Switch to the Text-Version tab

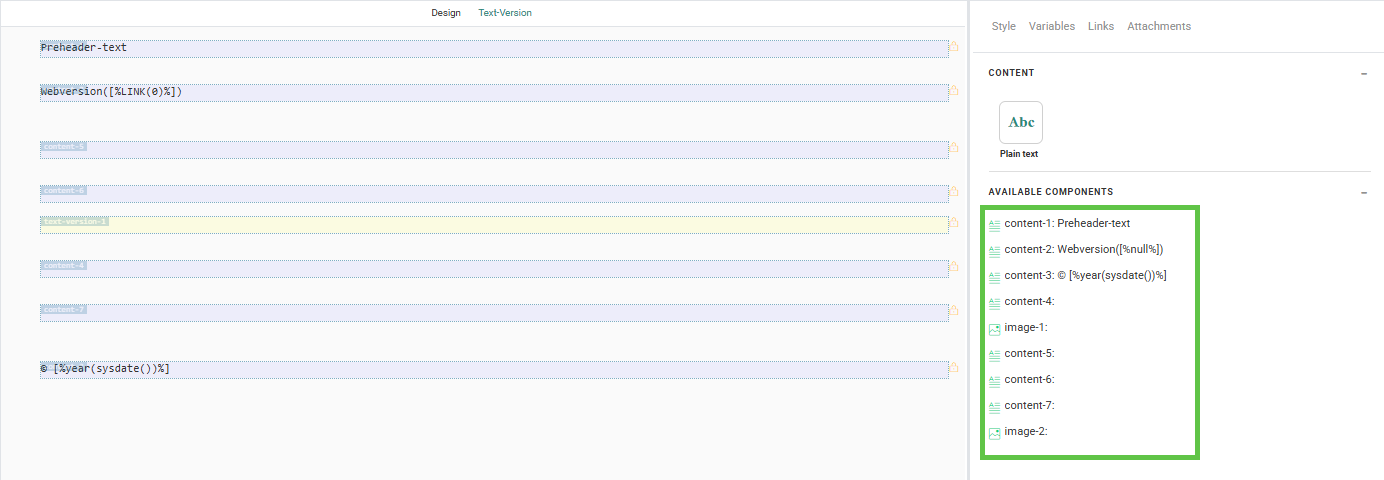(x=505, y=13)
